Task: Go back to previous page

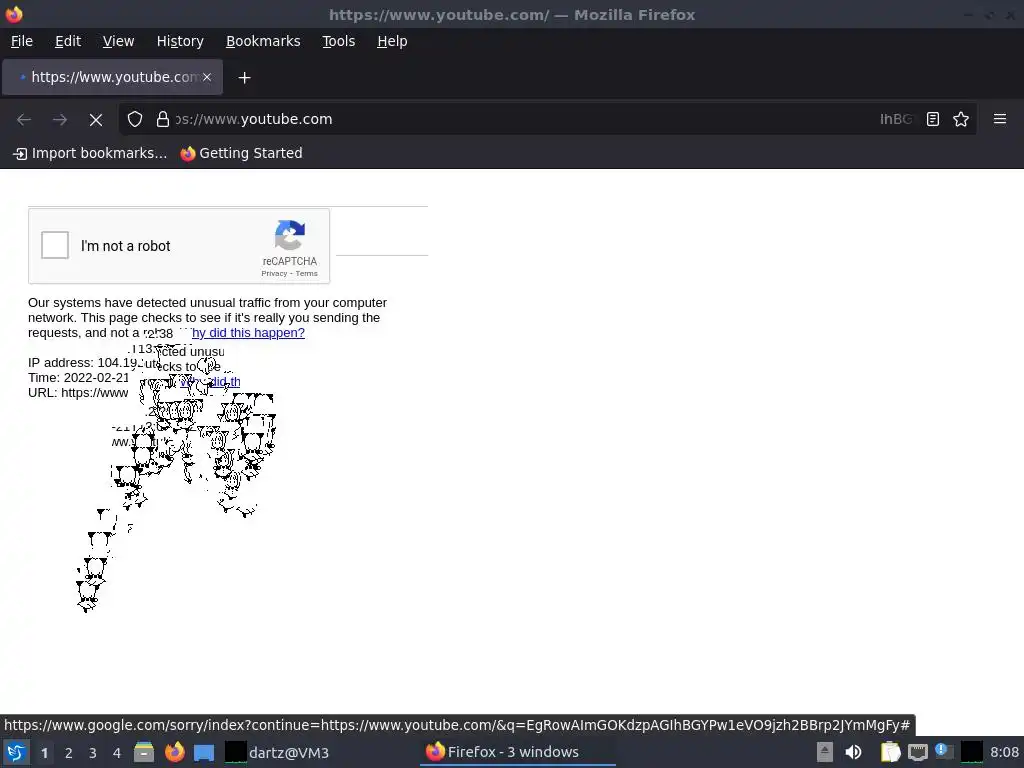Action: click(24, 120)
